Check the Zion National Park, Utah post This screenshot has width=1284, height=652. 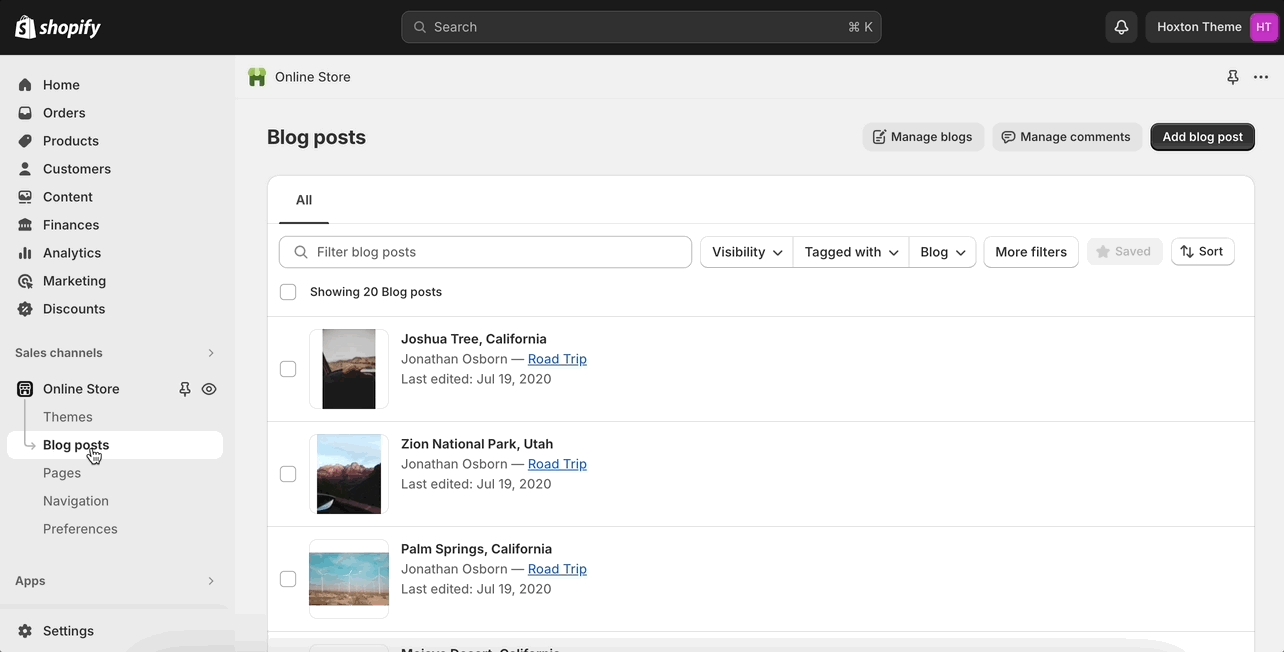tap(288, 474)
